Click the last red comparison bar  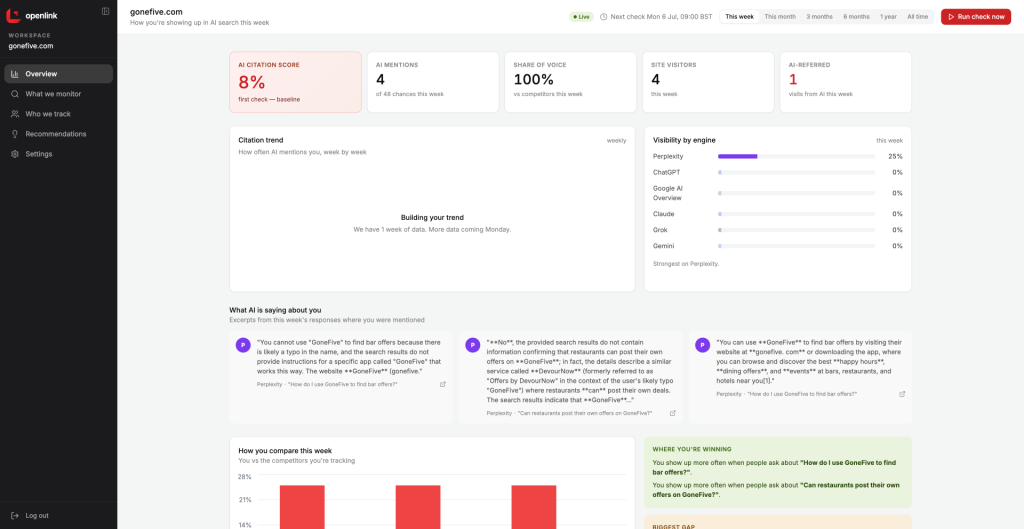pyautogui.click(x=534, y=507)
